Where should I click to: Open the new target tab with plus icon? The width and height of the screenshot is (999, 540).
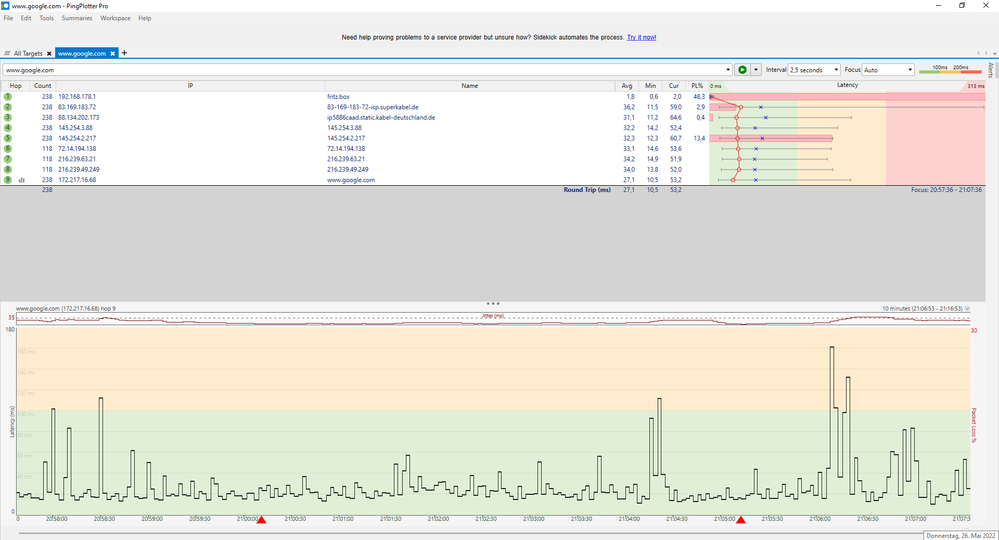(124, 52)
